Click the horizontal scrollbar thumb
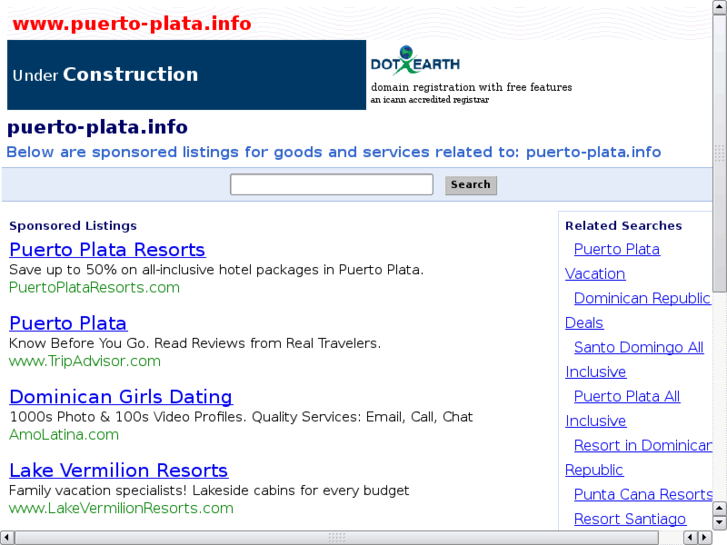The image size is (727, 545). pyautogui.click(x=337, y=538)
